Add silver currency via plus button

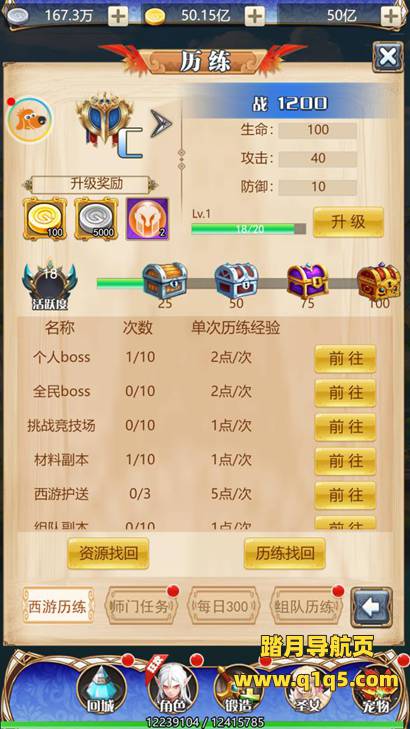(118, 17)
